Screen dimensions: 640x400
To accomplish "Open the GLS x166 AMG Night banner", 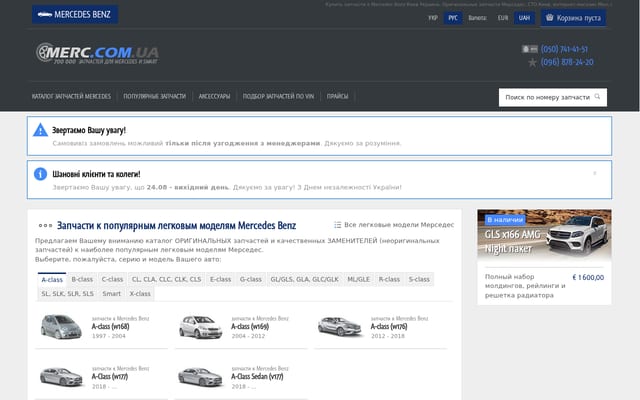I will [544, 235].
